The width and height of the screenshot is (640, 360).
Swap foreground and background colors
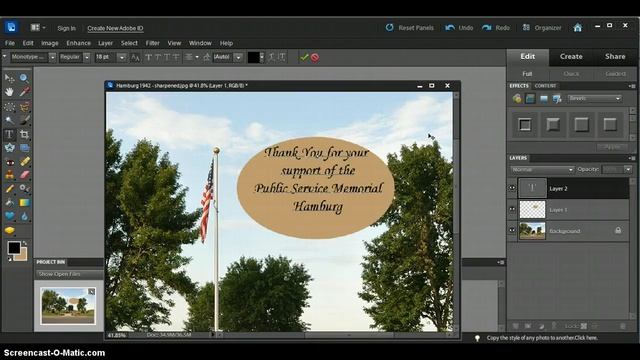click(x=24, y=243)
